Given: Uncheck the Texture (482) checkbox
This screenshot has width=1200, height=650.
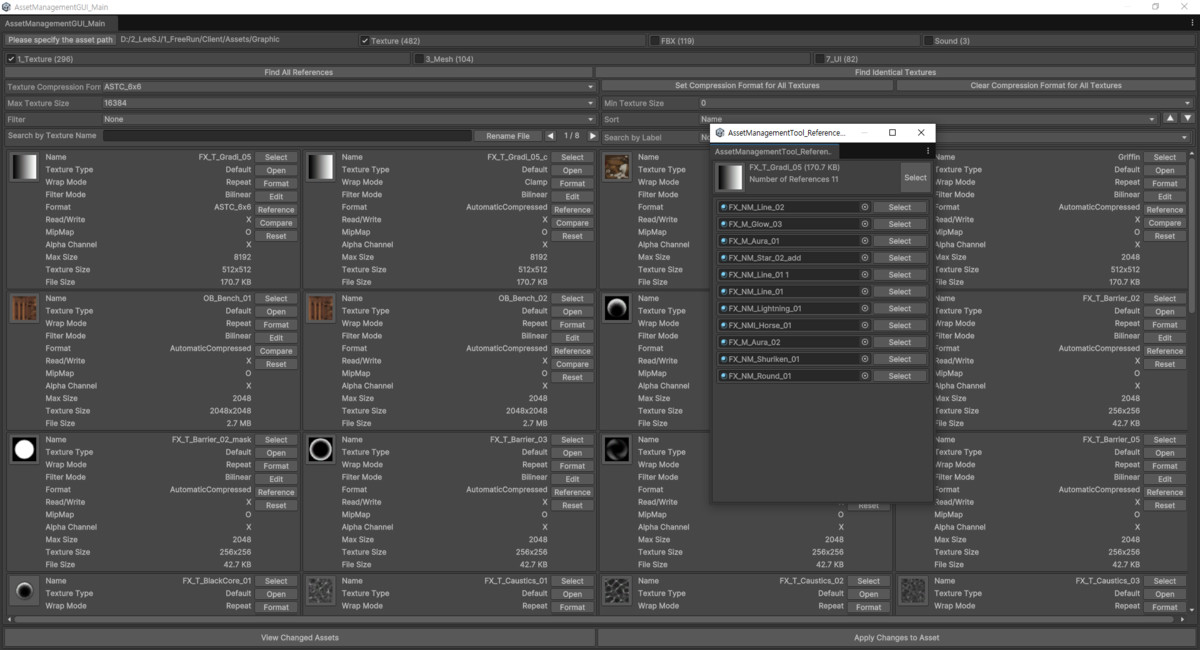Looking at the screenshot, I should point(365,41).
